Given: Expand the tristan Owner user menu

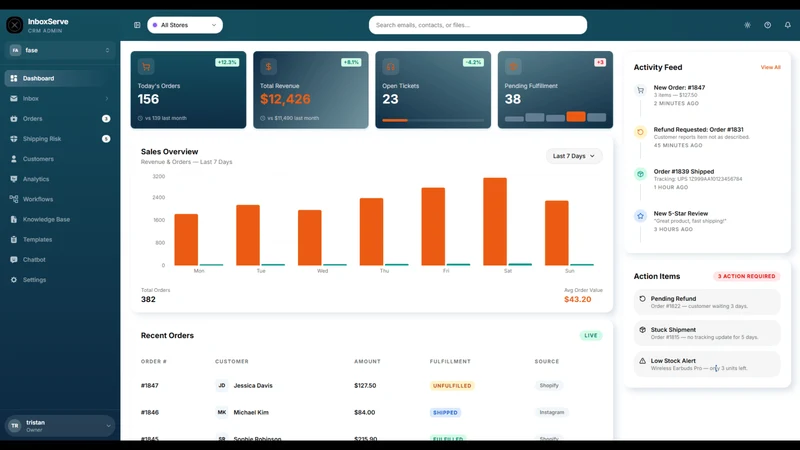Looking at the screenshot, I should click(60, 426).
